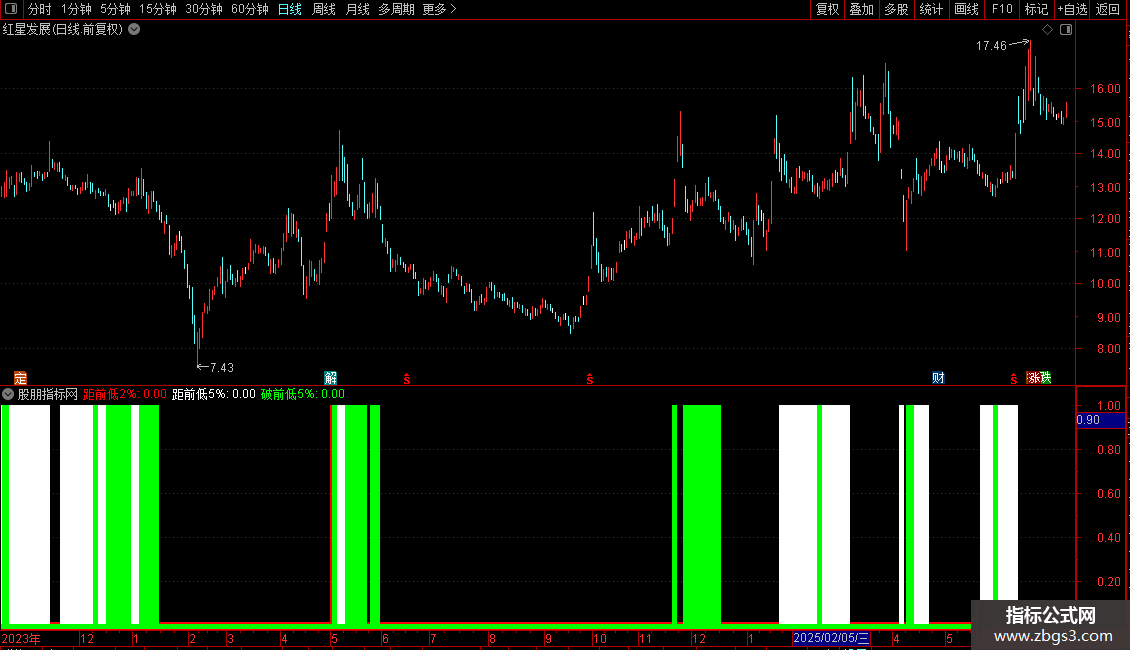Click the 17.46 high price label
This screenshot has width=1130, height=650.
coord(991,46)
